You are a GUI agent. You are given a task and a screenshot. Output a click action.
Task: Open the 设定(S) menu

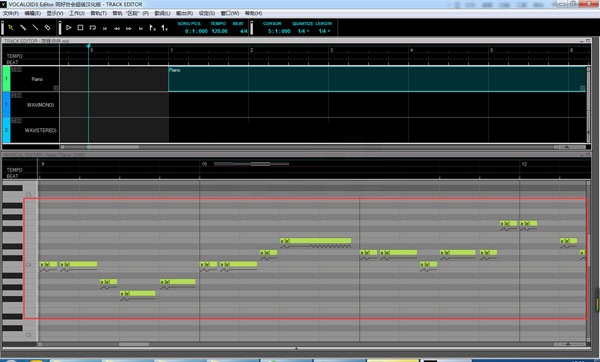(207, 13)
